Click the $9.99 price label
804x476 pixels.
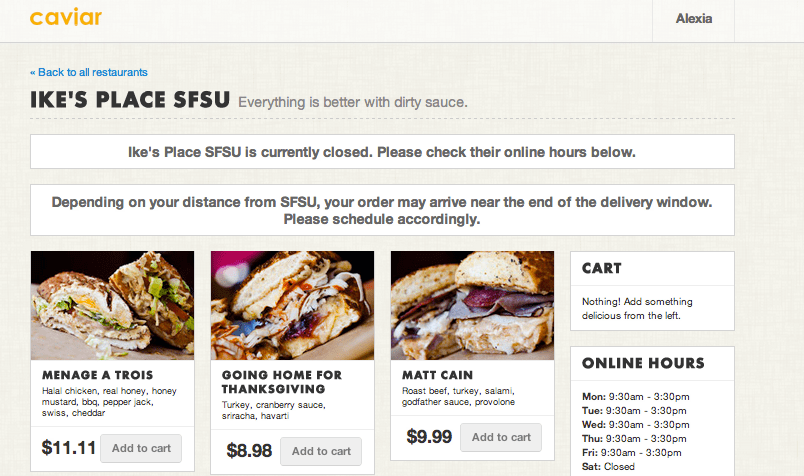point(429,437)
